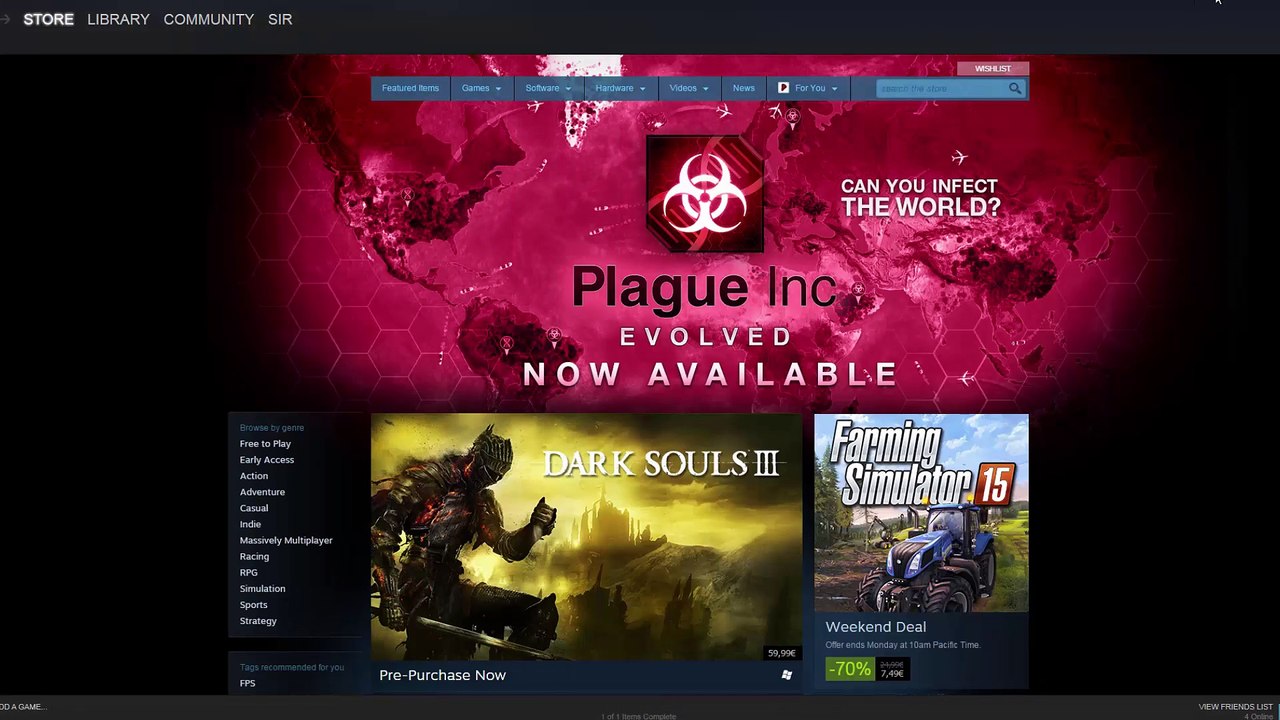Image resolution: width=1280 pixels, height=720 pixels.
Task: Click the search magnifier icon
Action: [1015, 88]
